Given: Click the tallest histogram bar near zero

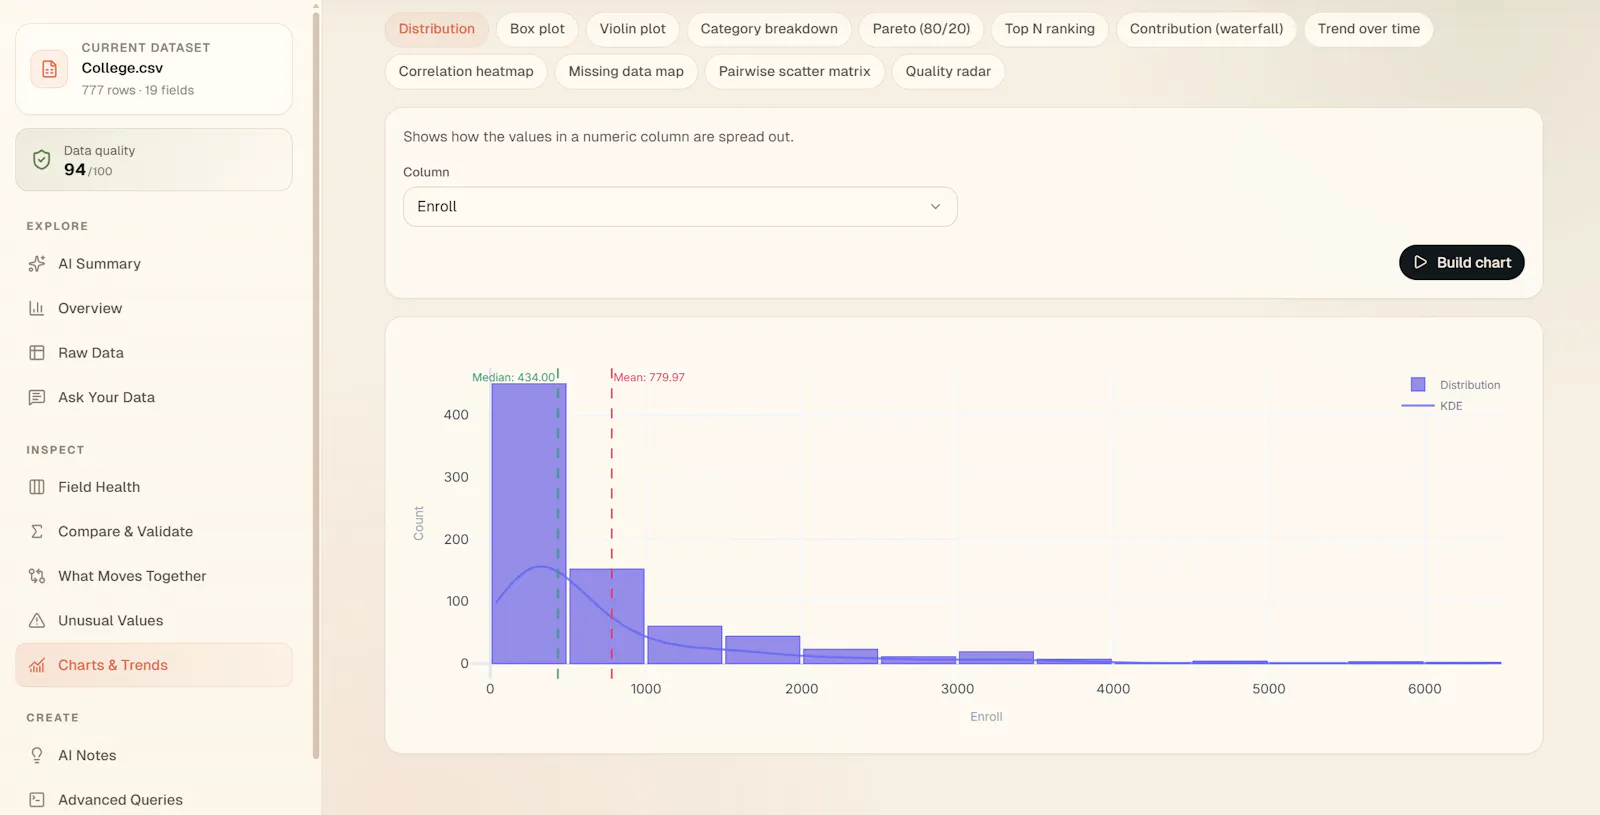Looking at the screenshot, I should click(x=529, y=524).
